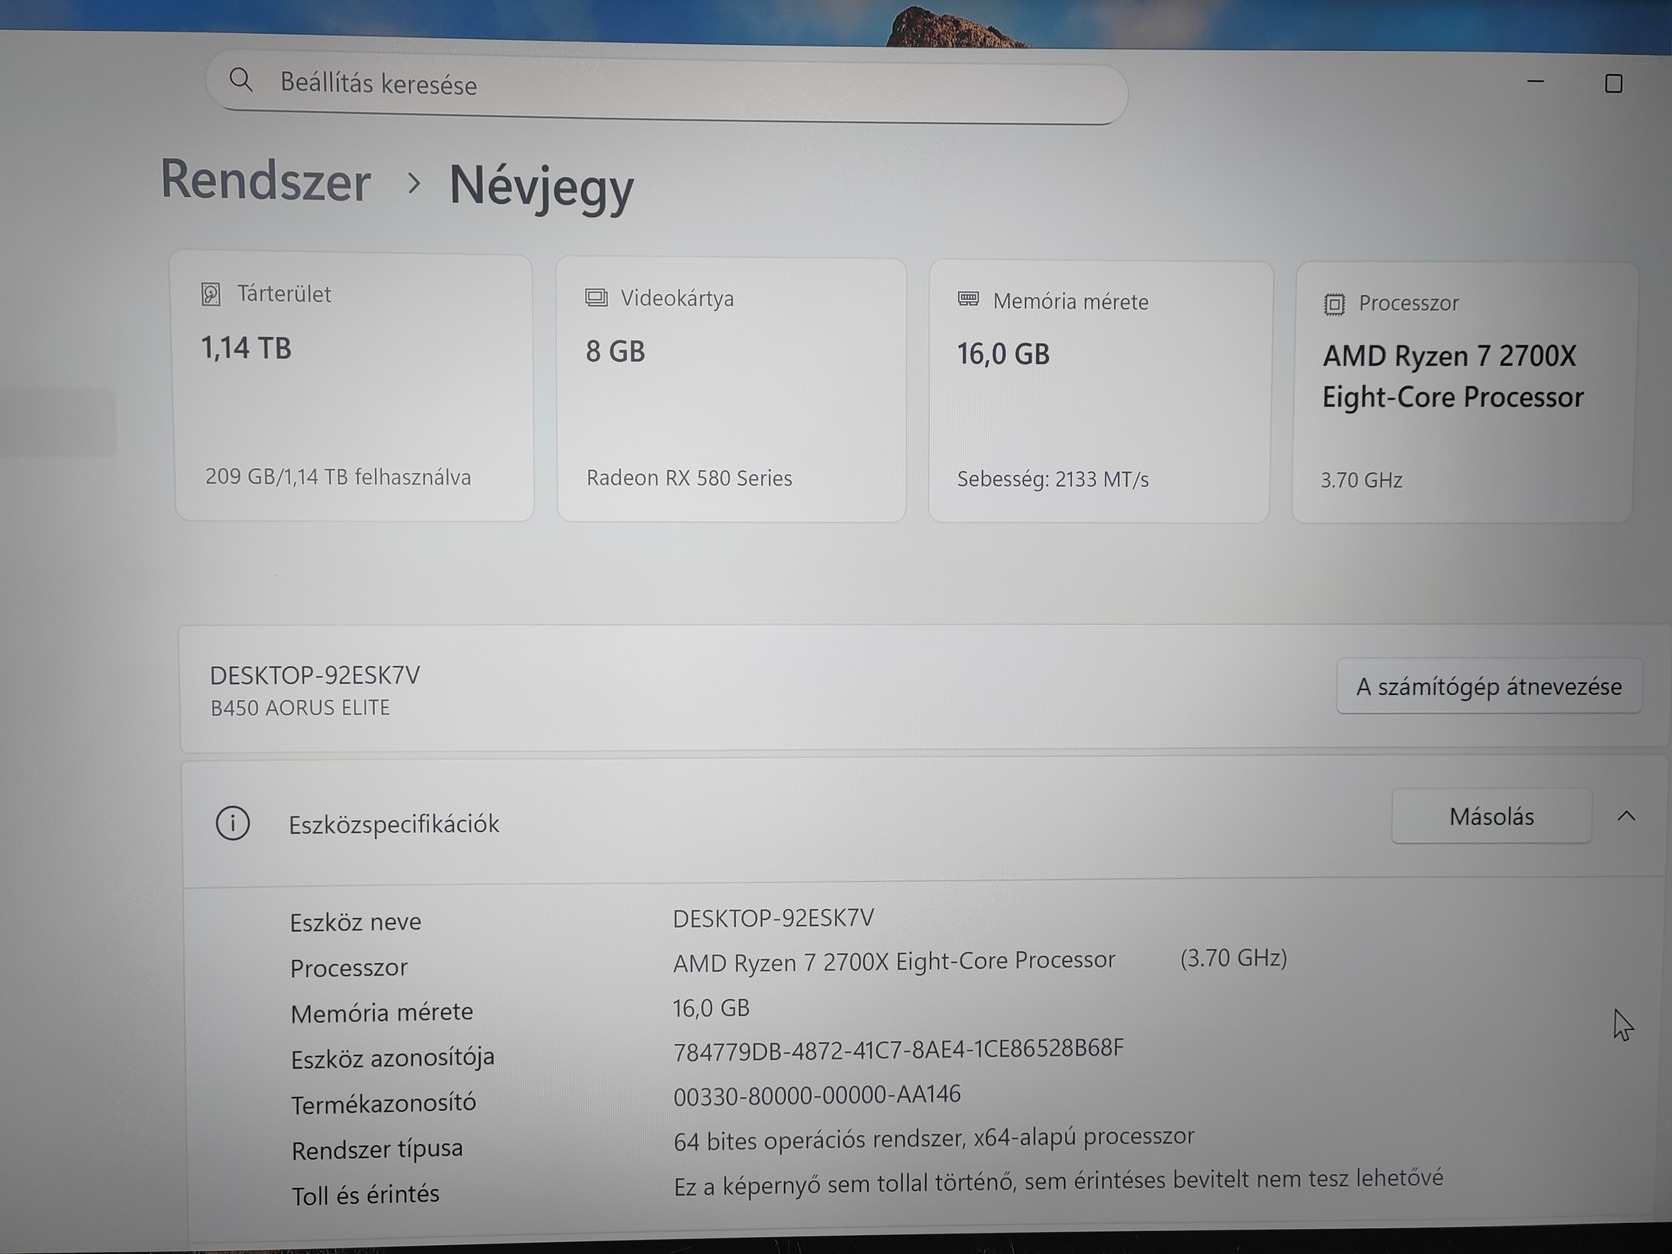The height and width of the screenshot is (1254, 1672).
Task: Click the Tárterület storage icon
Action: click(x=211, y=294)
